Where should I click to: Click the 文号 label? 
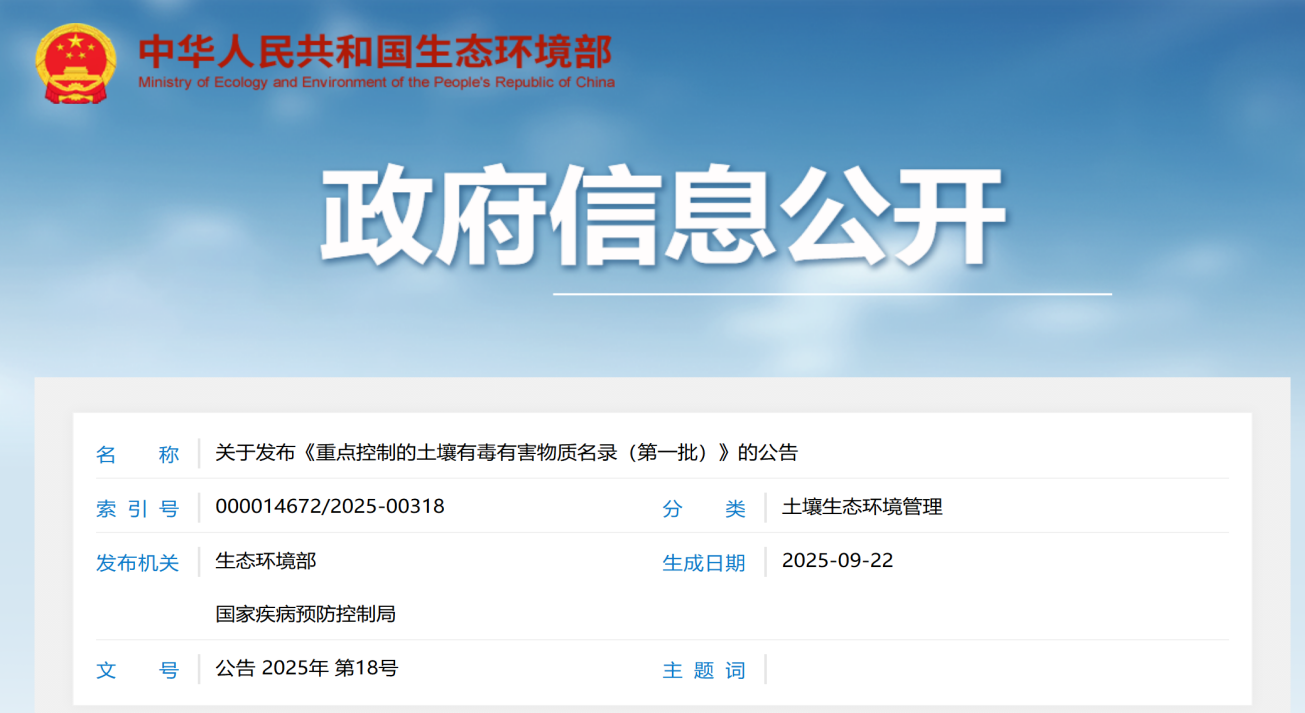pos(137,670)
